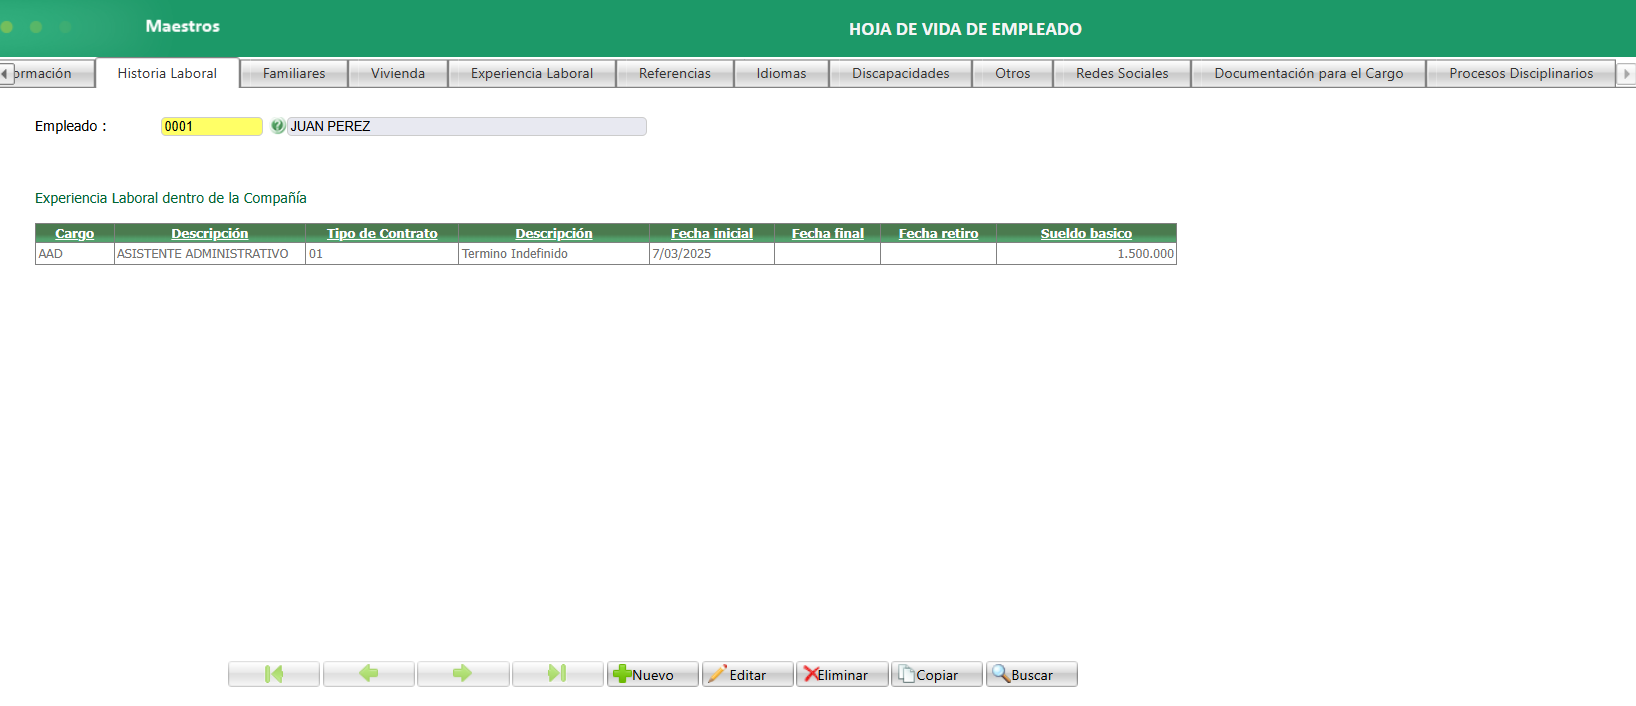Viewport: 1636px width, 706px height.
Task: Go to the next record arrow
Action: pyautogui.click(x=463, y=674)
